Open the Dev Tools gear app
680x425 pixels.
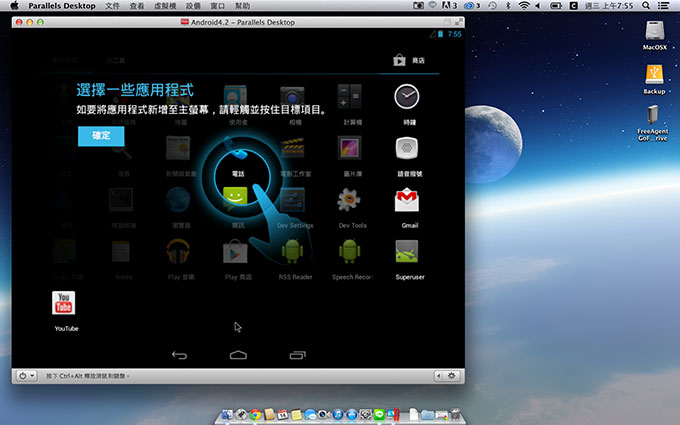click(x=349, y=199)
